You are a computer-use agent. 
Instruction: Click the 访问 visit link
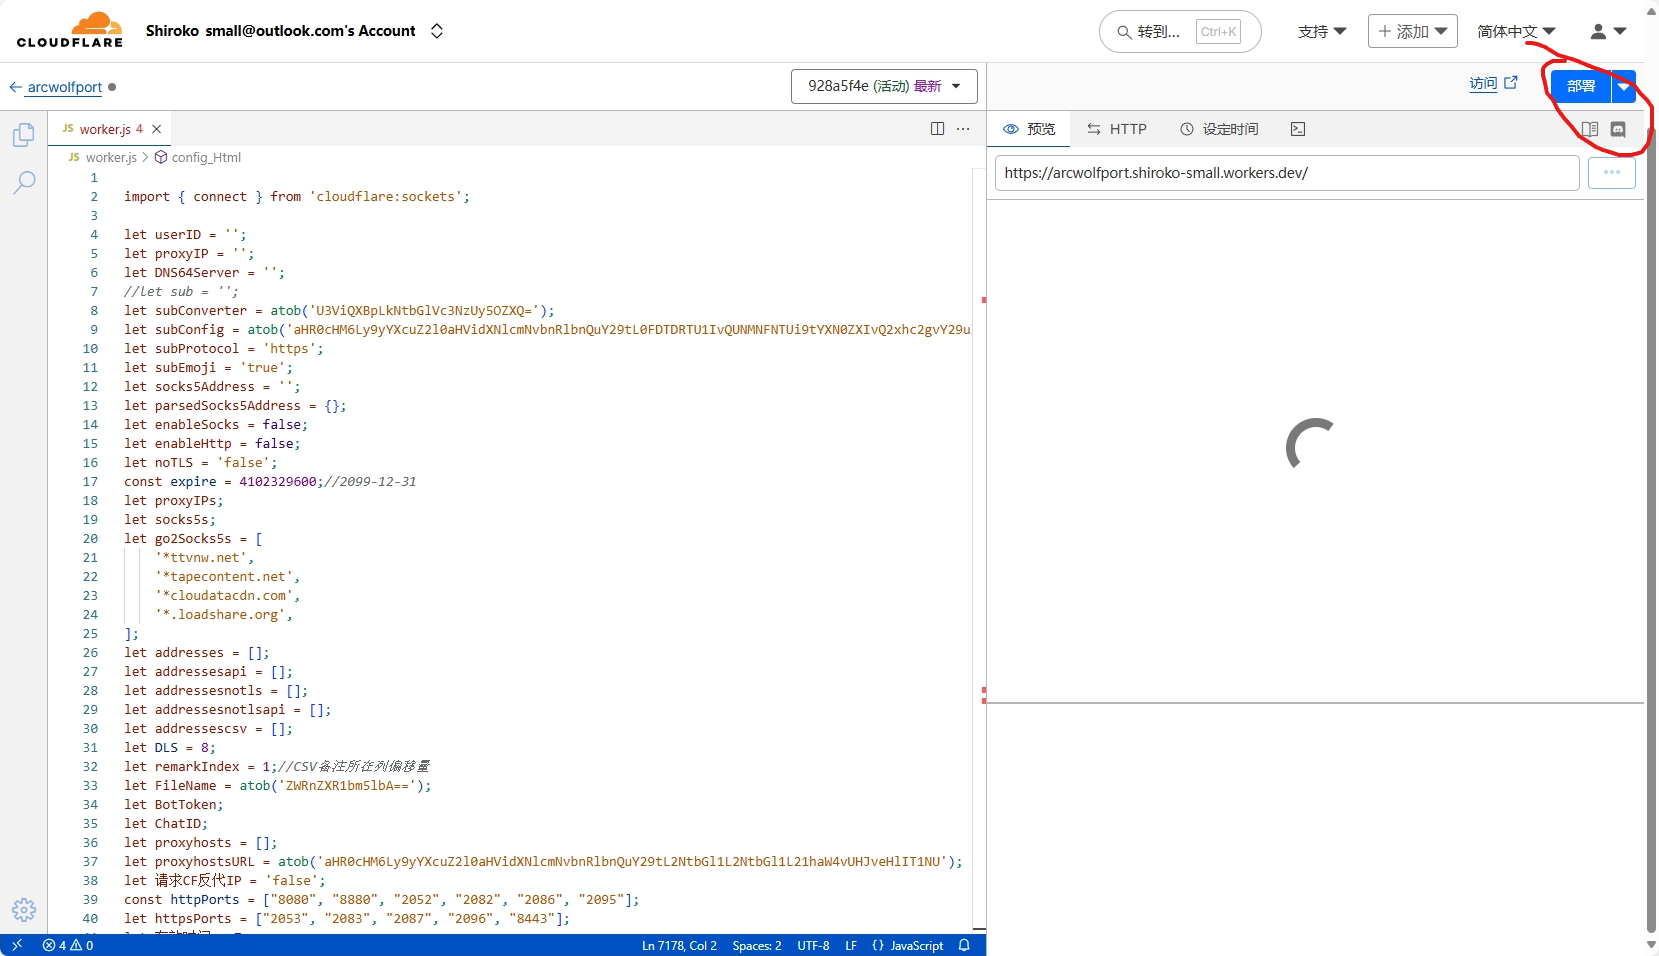(x=1493, y=84)
